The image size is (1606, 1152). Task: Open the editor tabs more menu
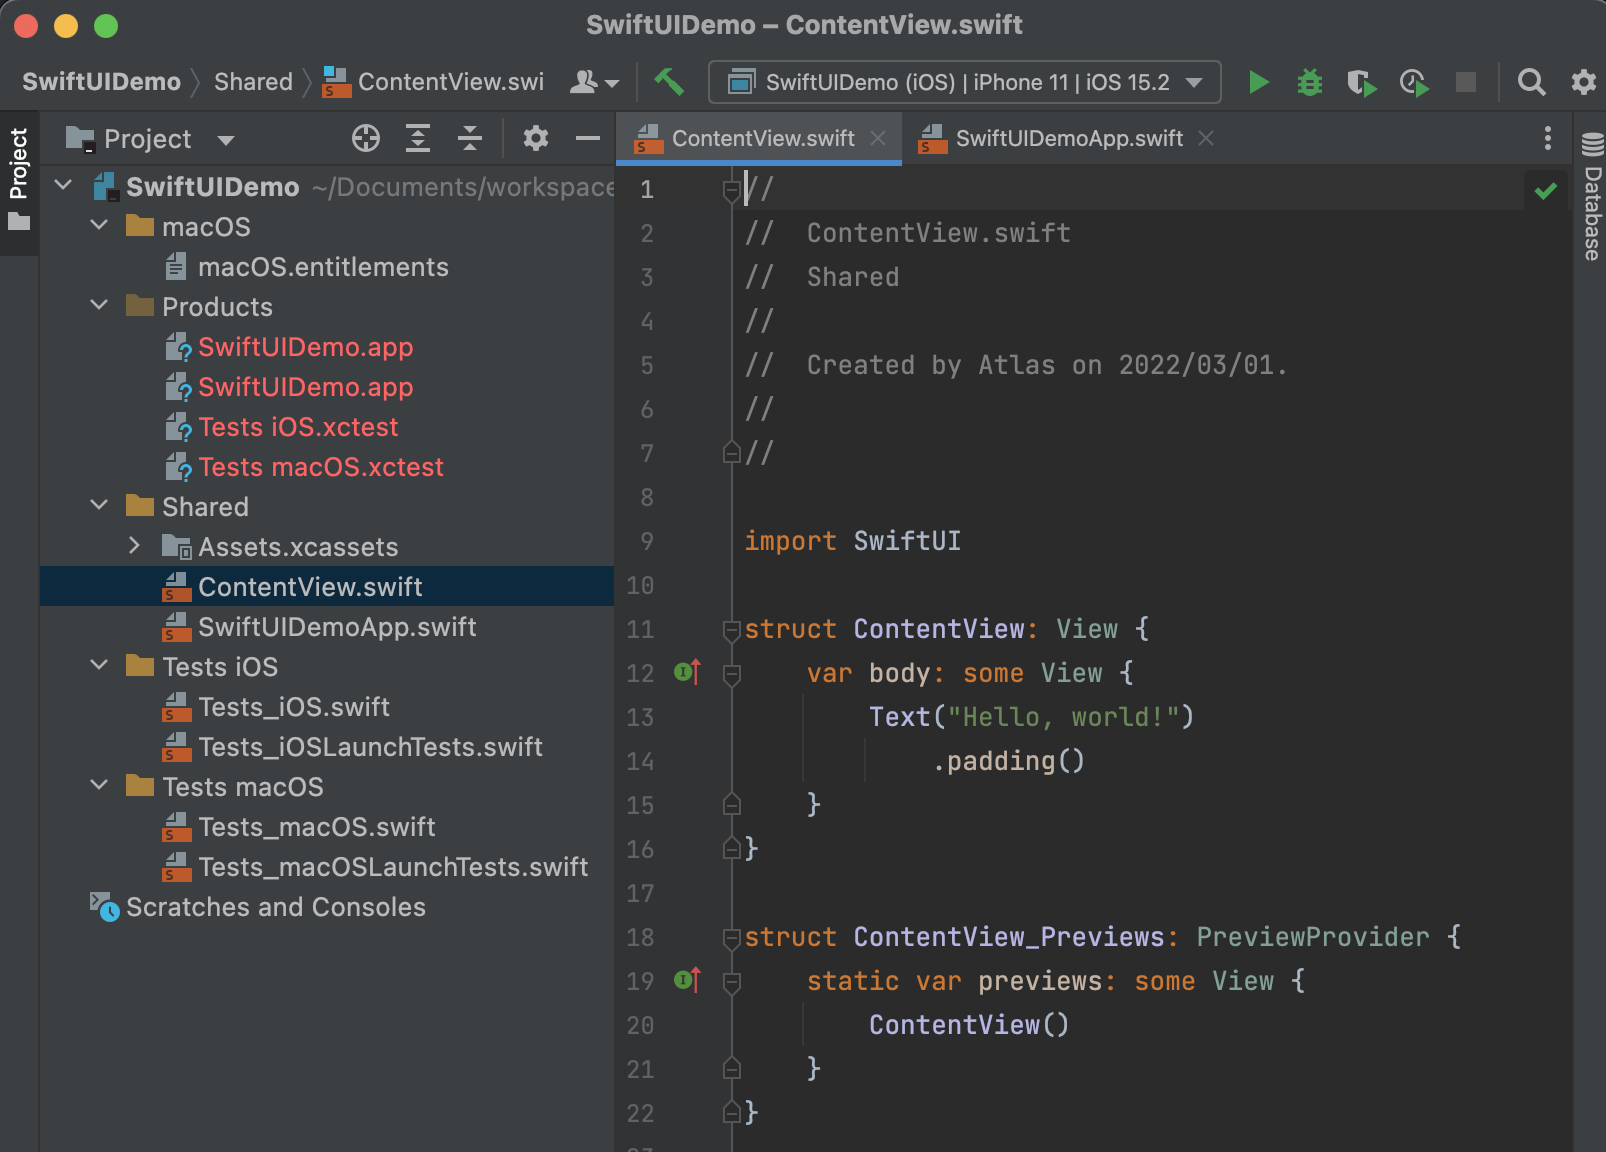pos(1548,138)
